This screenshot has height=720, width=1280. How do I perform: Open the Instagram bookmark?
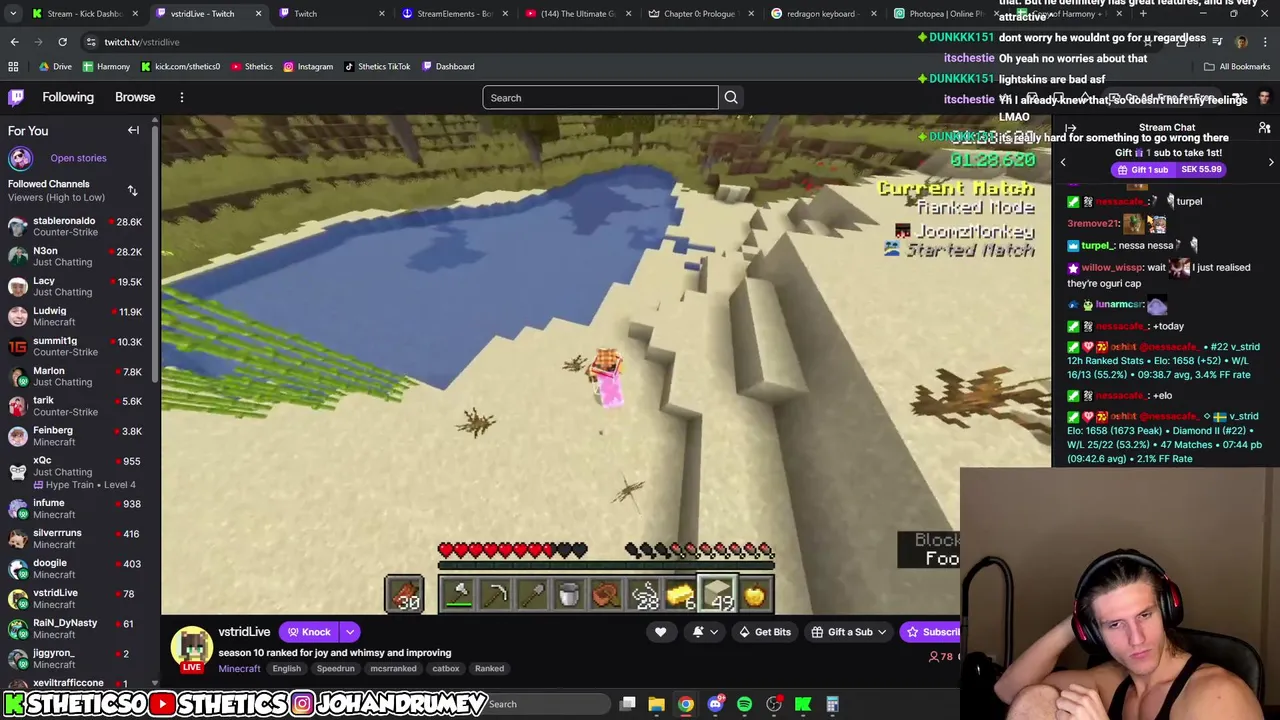click(308, 66)
